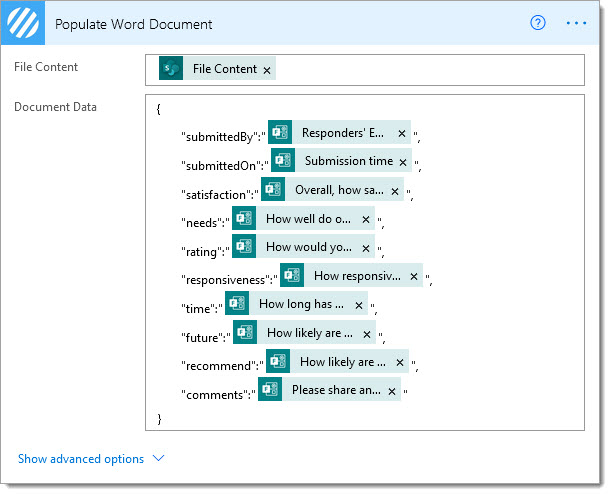The width and height of the screenshot is (610, 494).
Task: Click the Populate Word Document connector icon
Action: tap(23, 23)
